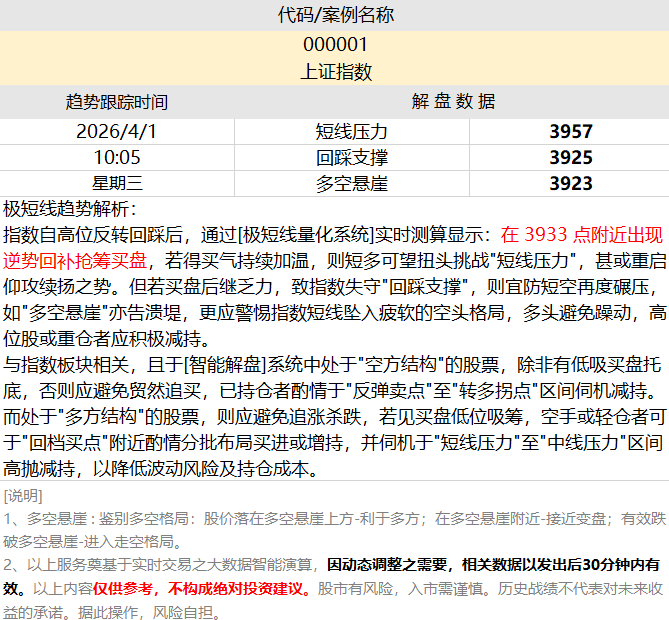Select the 多空悬崖 label in the table
The image size is (669, 620).
(352, 183)
